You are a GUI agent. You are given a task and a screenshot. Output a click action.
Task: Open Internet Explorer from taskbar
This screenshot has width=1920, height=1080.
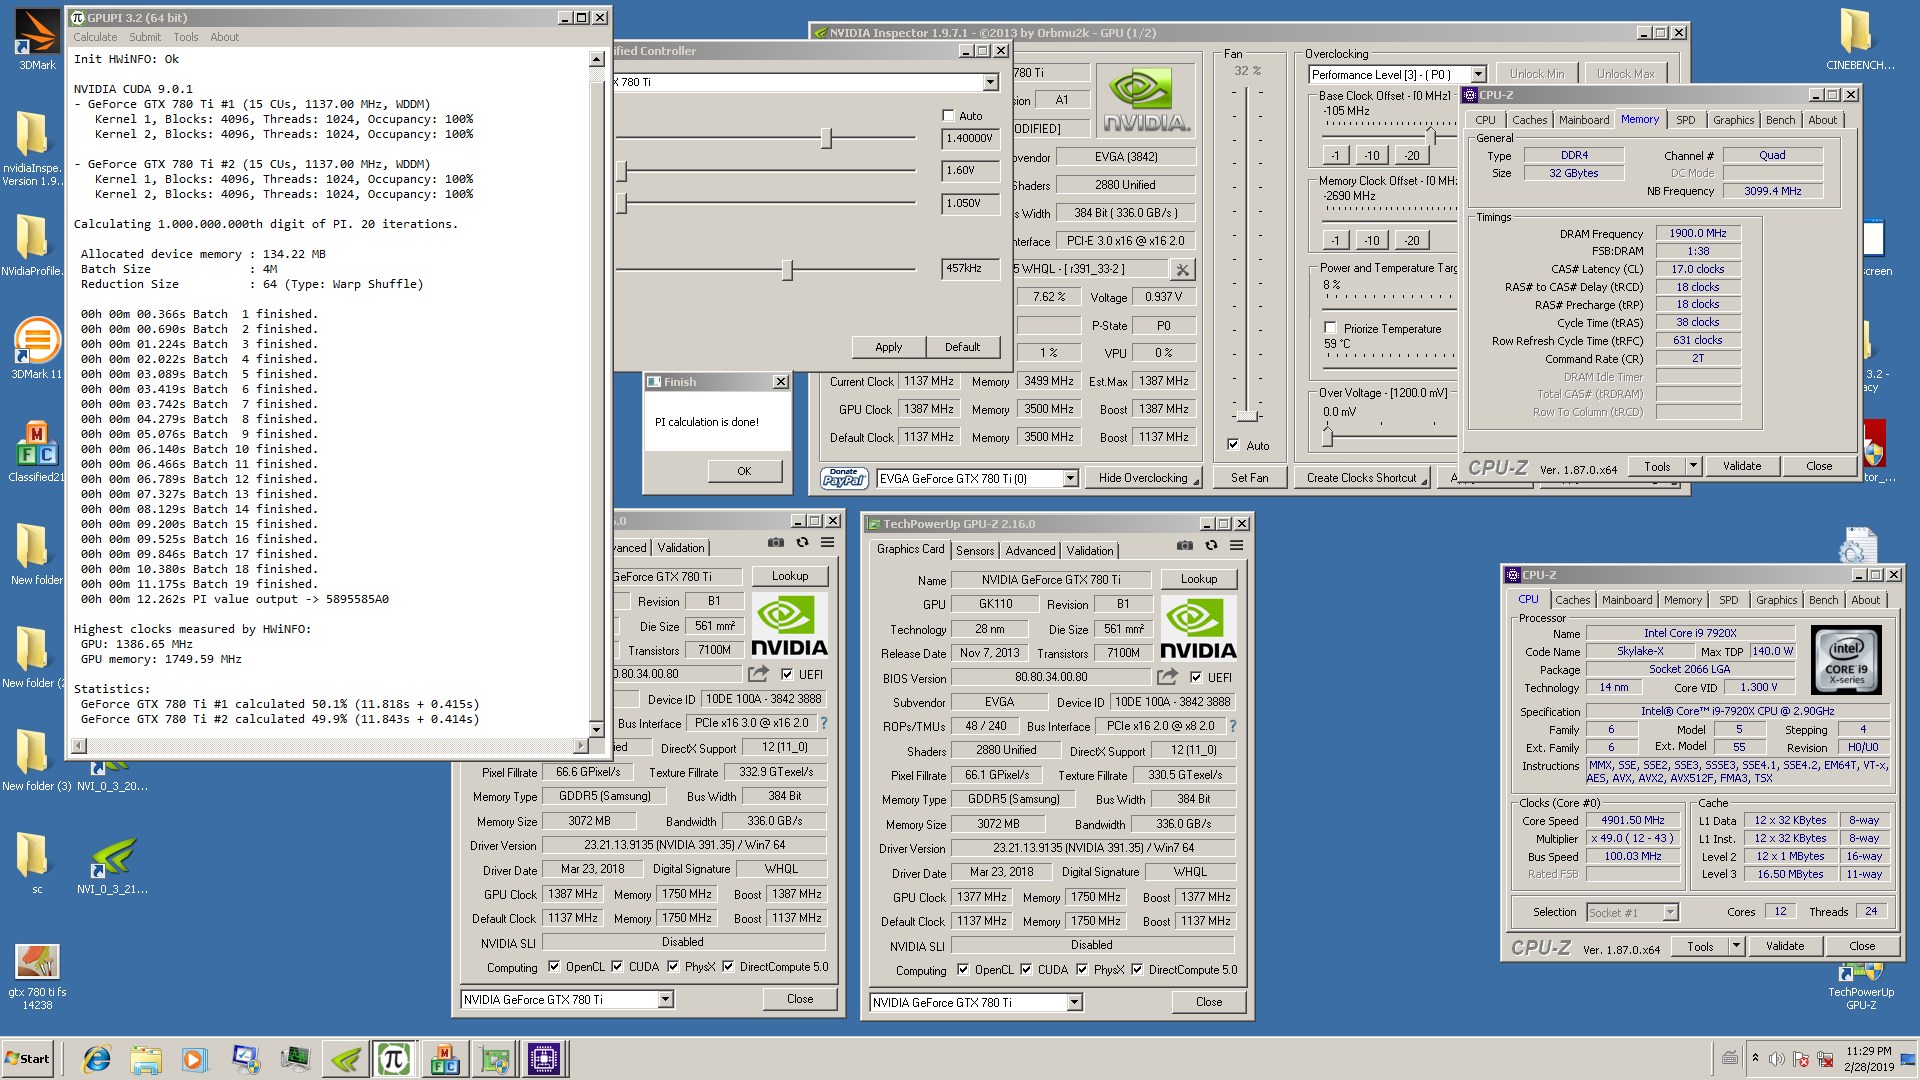(x=97, y=1059)
